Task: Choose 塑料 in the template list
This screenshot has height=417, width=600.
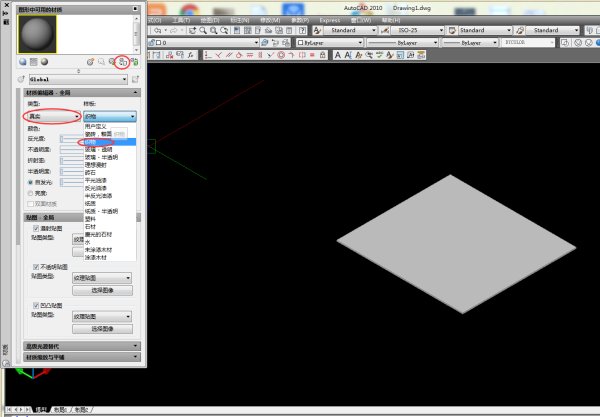Action: click(109, 219)
